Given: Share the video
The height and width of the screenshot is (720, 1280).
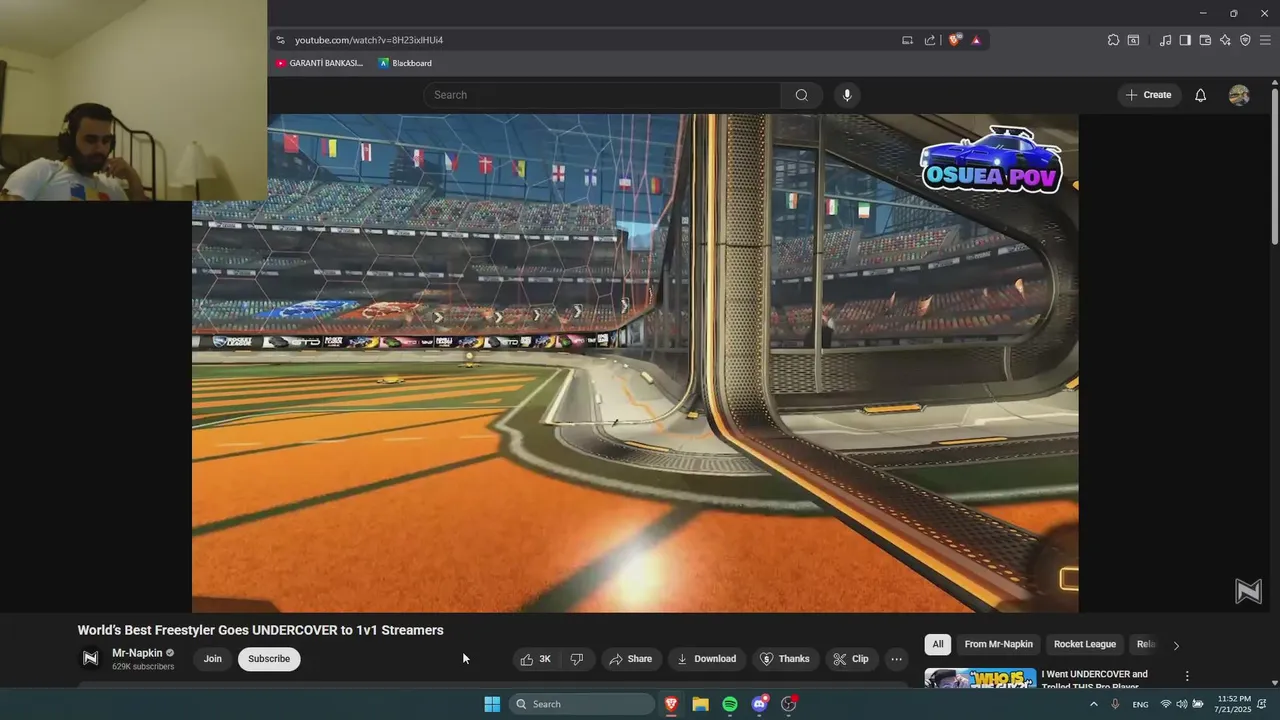Looking at the screenshot, I should tap(631, 659).
